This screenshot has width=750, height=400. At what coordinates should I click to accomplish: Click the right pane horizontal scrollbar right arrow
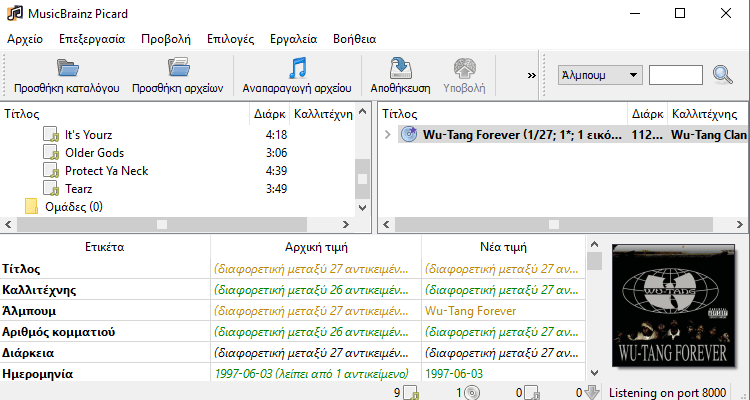[739, 224]
